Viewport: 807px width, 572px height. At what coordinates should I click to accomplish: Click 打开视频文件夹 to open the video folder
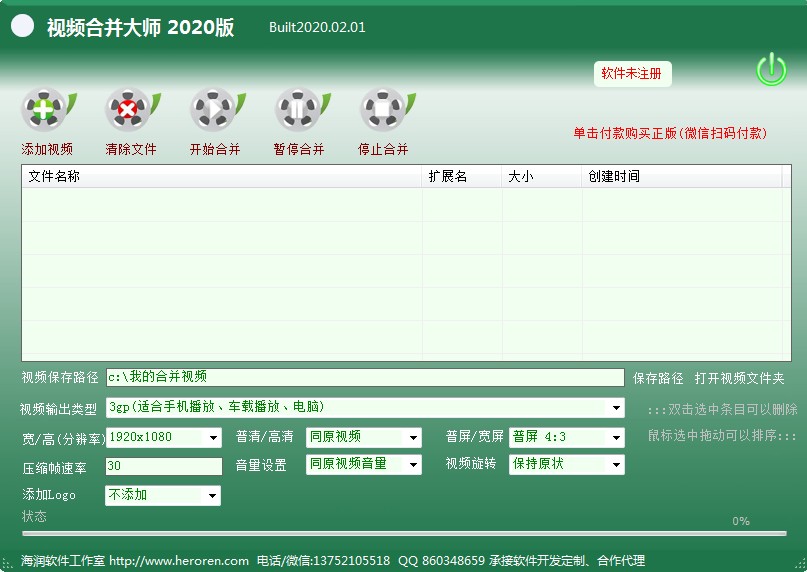[739, 379]
